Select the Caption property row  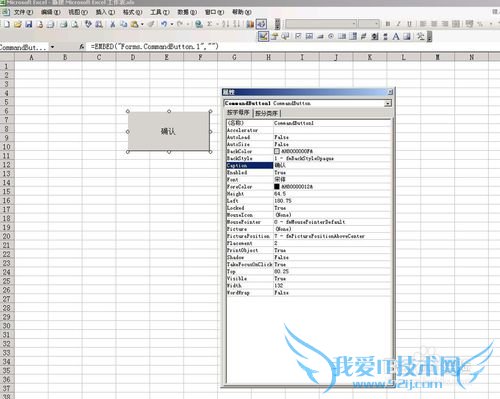pos(309,165)
